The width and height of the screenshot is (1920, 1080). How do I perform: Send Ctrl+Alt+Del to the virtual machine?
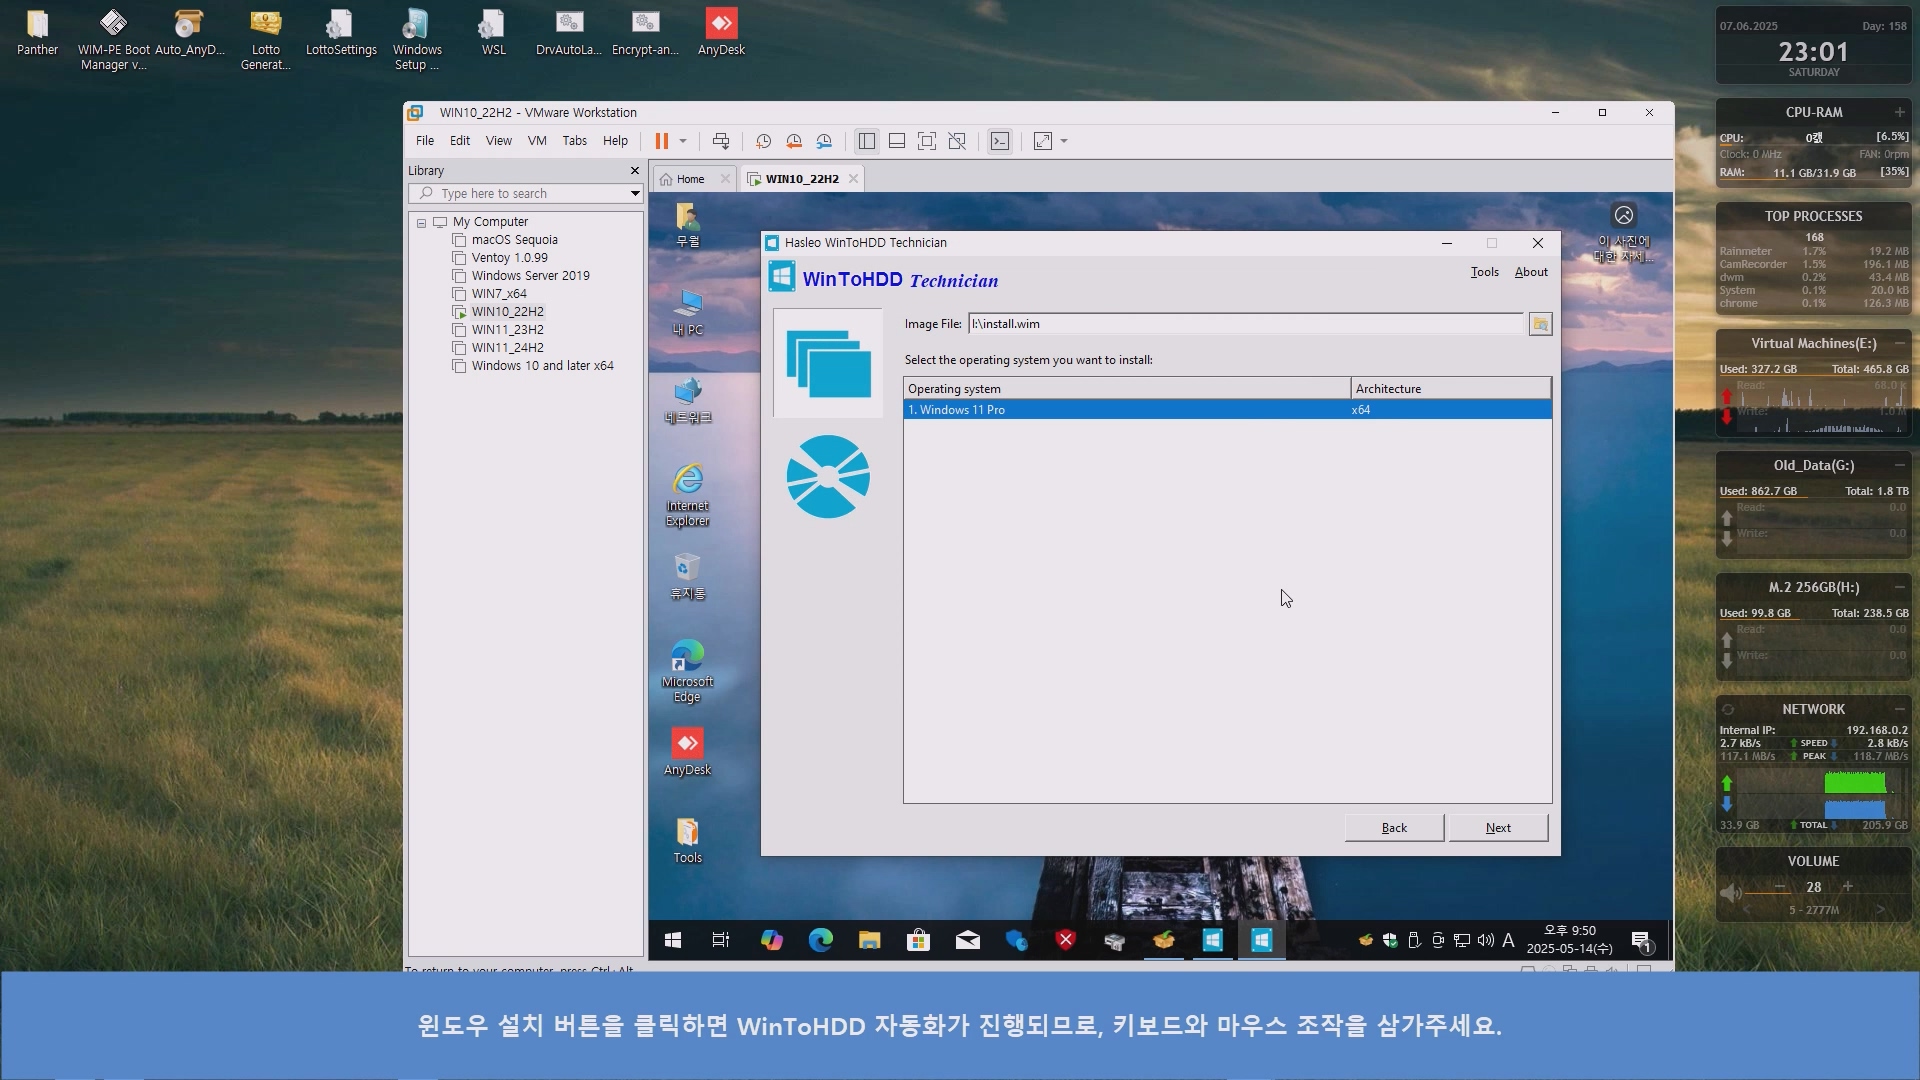(x=720, y=141)
